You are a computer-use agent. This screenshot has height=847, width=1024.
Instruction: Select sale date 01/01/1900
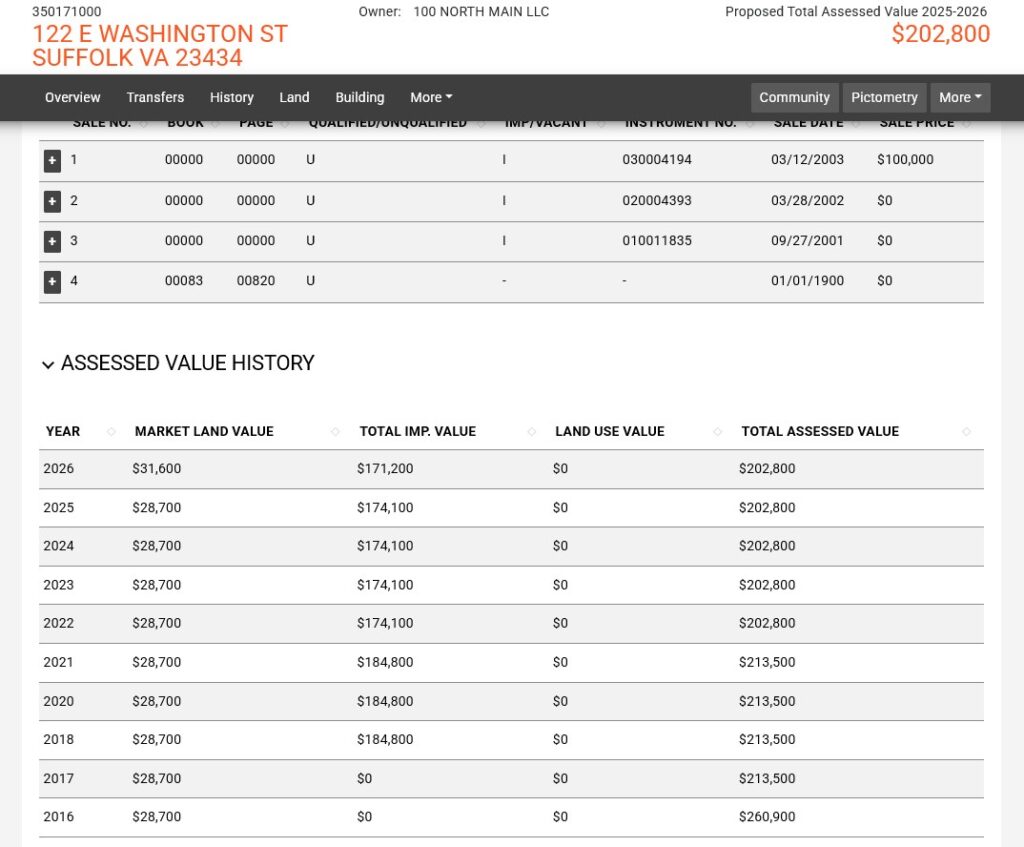point(807,281)
